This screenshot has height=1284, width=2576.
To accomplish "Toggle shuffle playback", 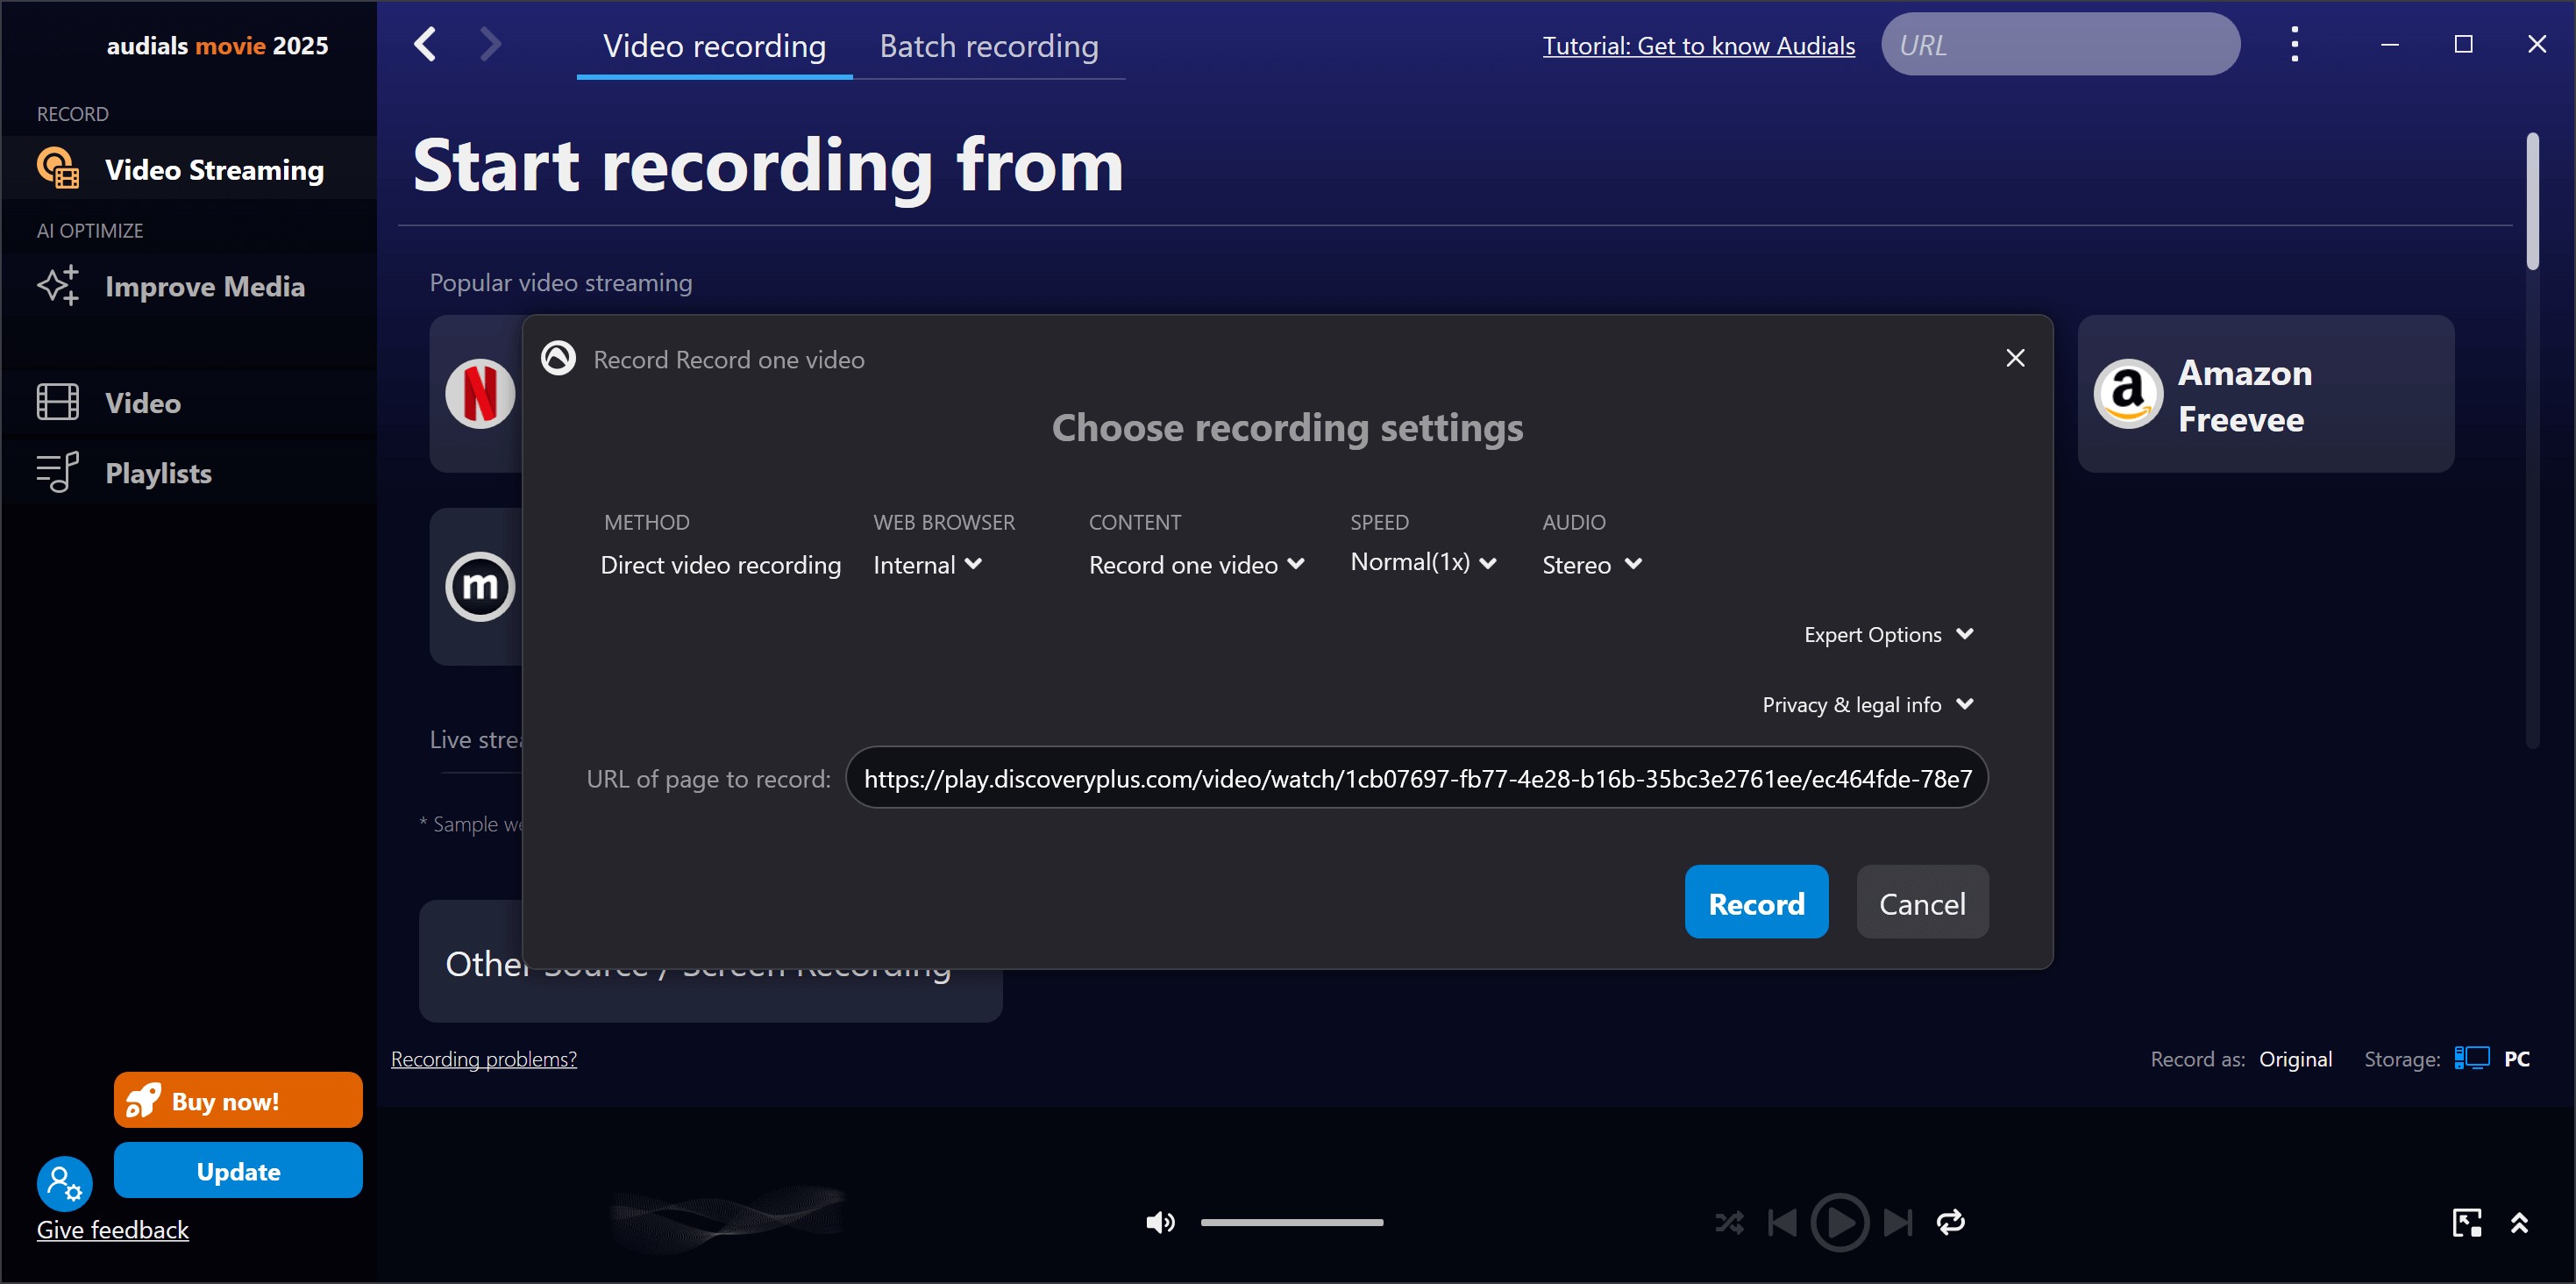I will (1729, 1222).
